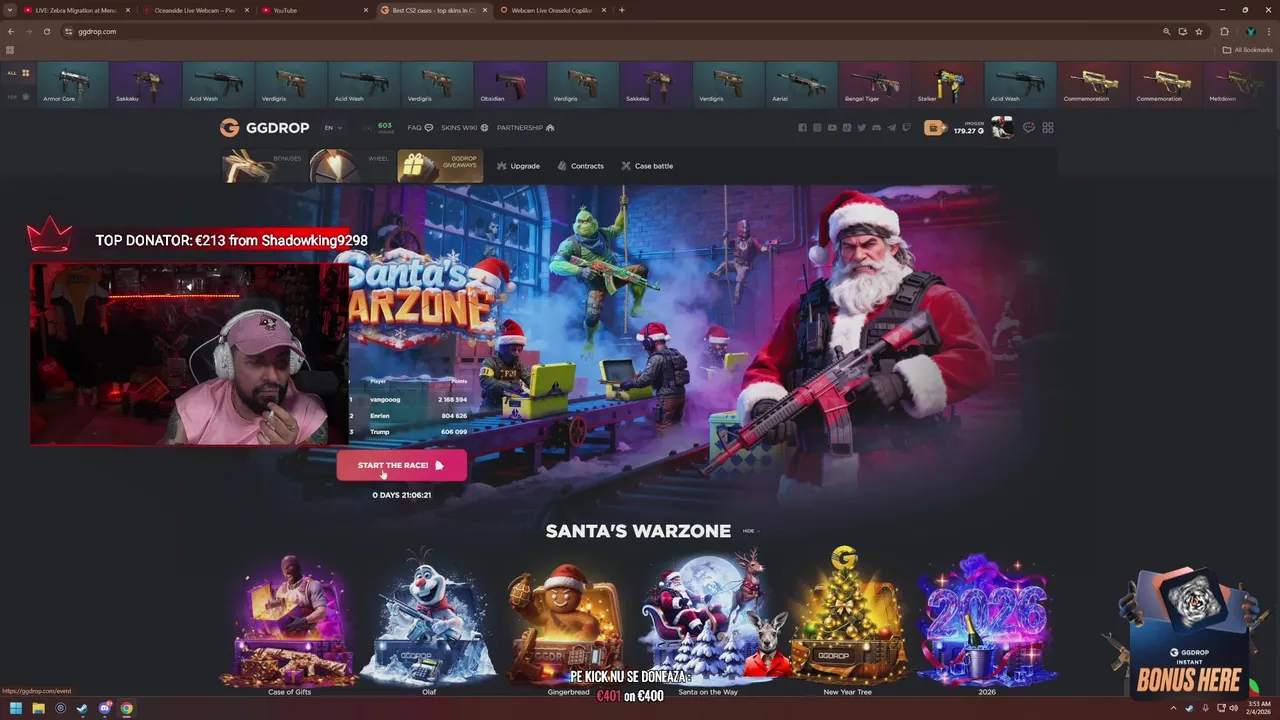Screen dimensions: 1280x720
Task: Open Chrome from the taskbar
Action: point(126,708)
